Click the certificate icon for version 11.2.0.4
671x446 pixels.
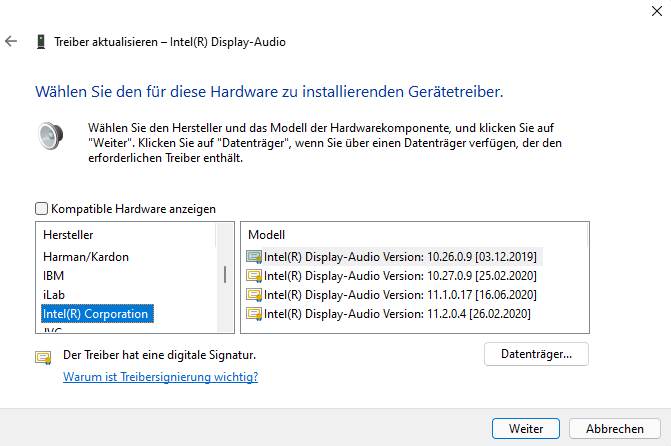pyautogui.click(x=254, y=314)
